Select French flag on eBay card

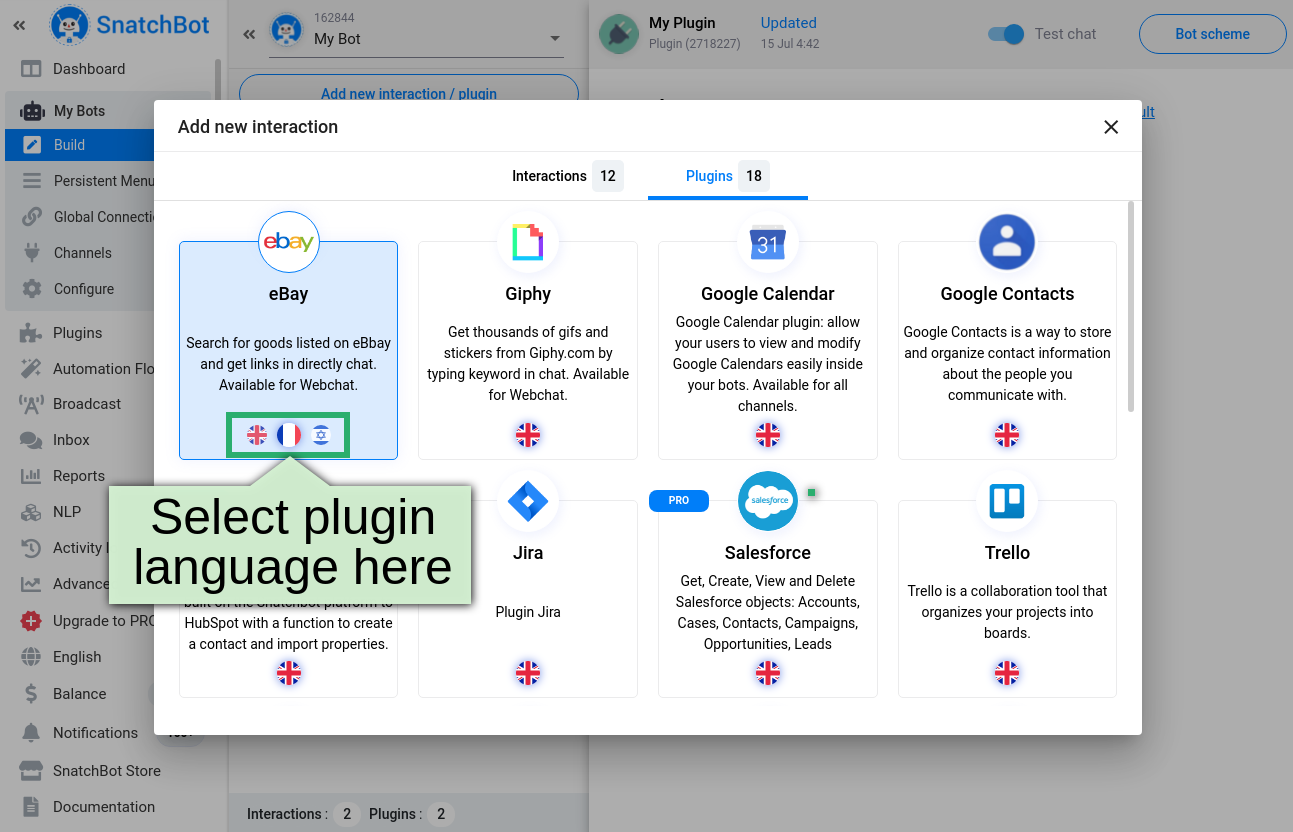point(289,435)
